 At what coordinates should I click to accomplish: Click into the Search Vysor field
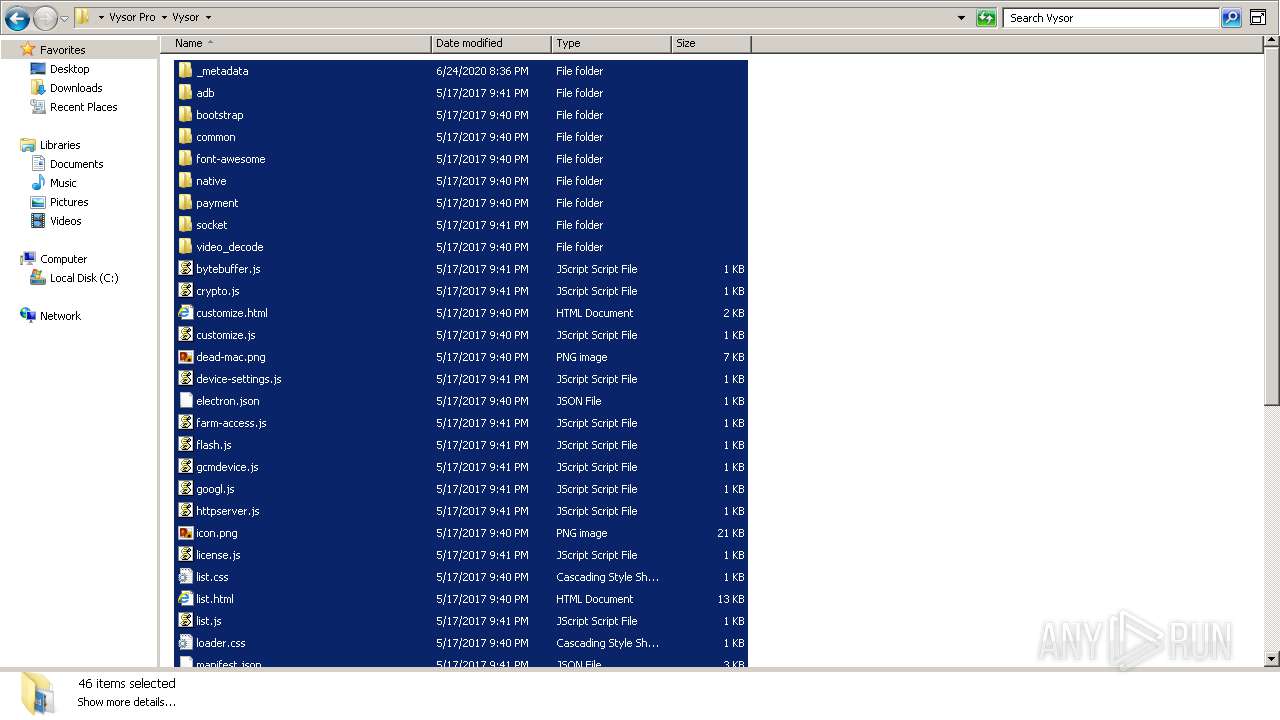click(1112, 18)
